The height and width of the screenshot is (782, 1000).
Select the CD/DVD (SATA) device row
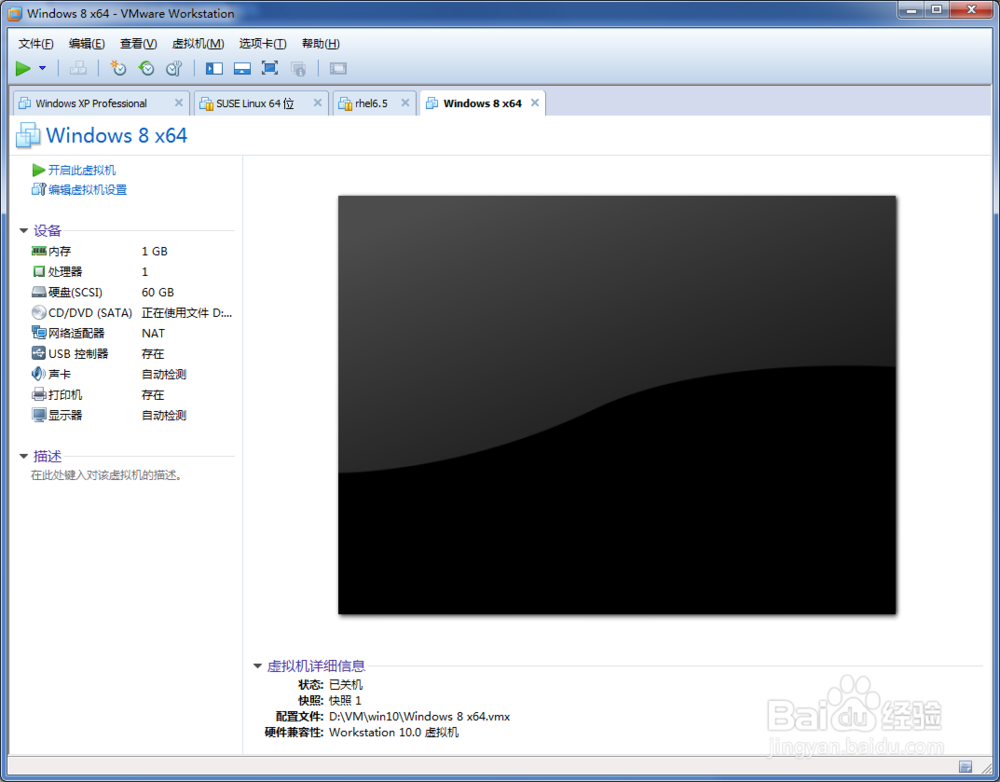pyautogui.click(x=132, y=313)
